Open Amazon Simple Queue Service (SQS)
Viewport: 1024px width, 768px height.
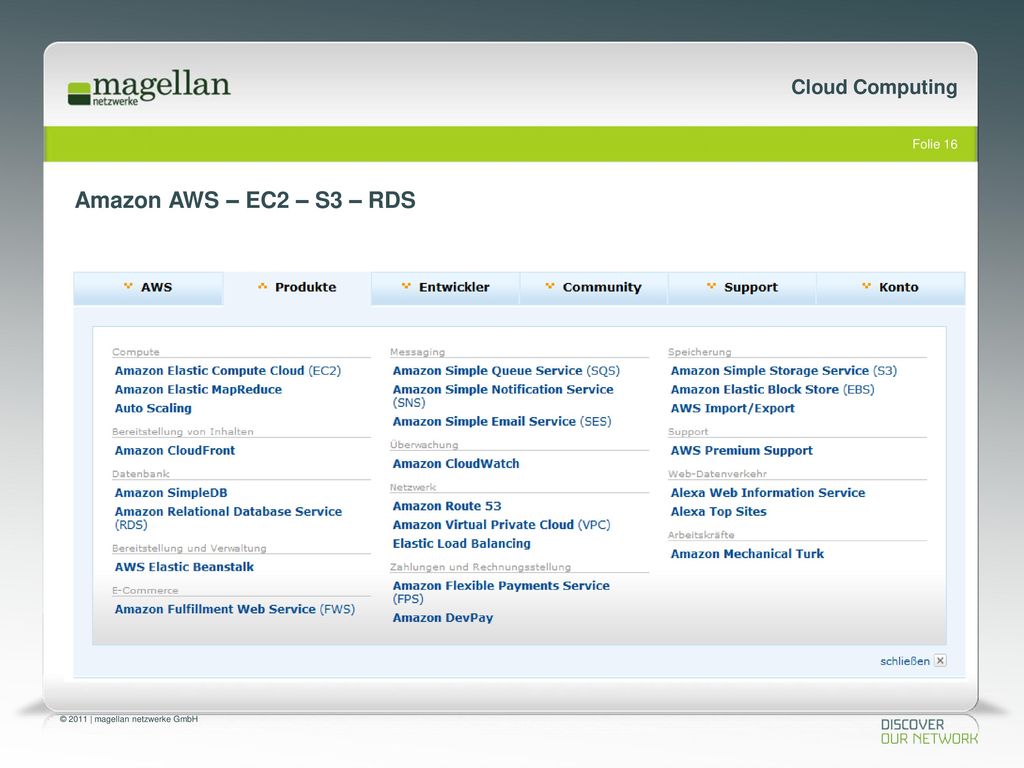coord(506,371)
